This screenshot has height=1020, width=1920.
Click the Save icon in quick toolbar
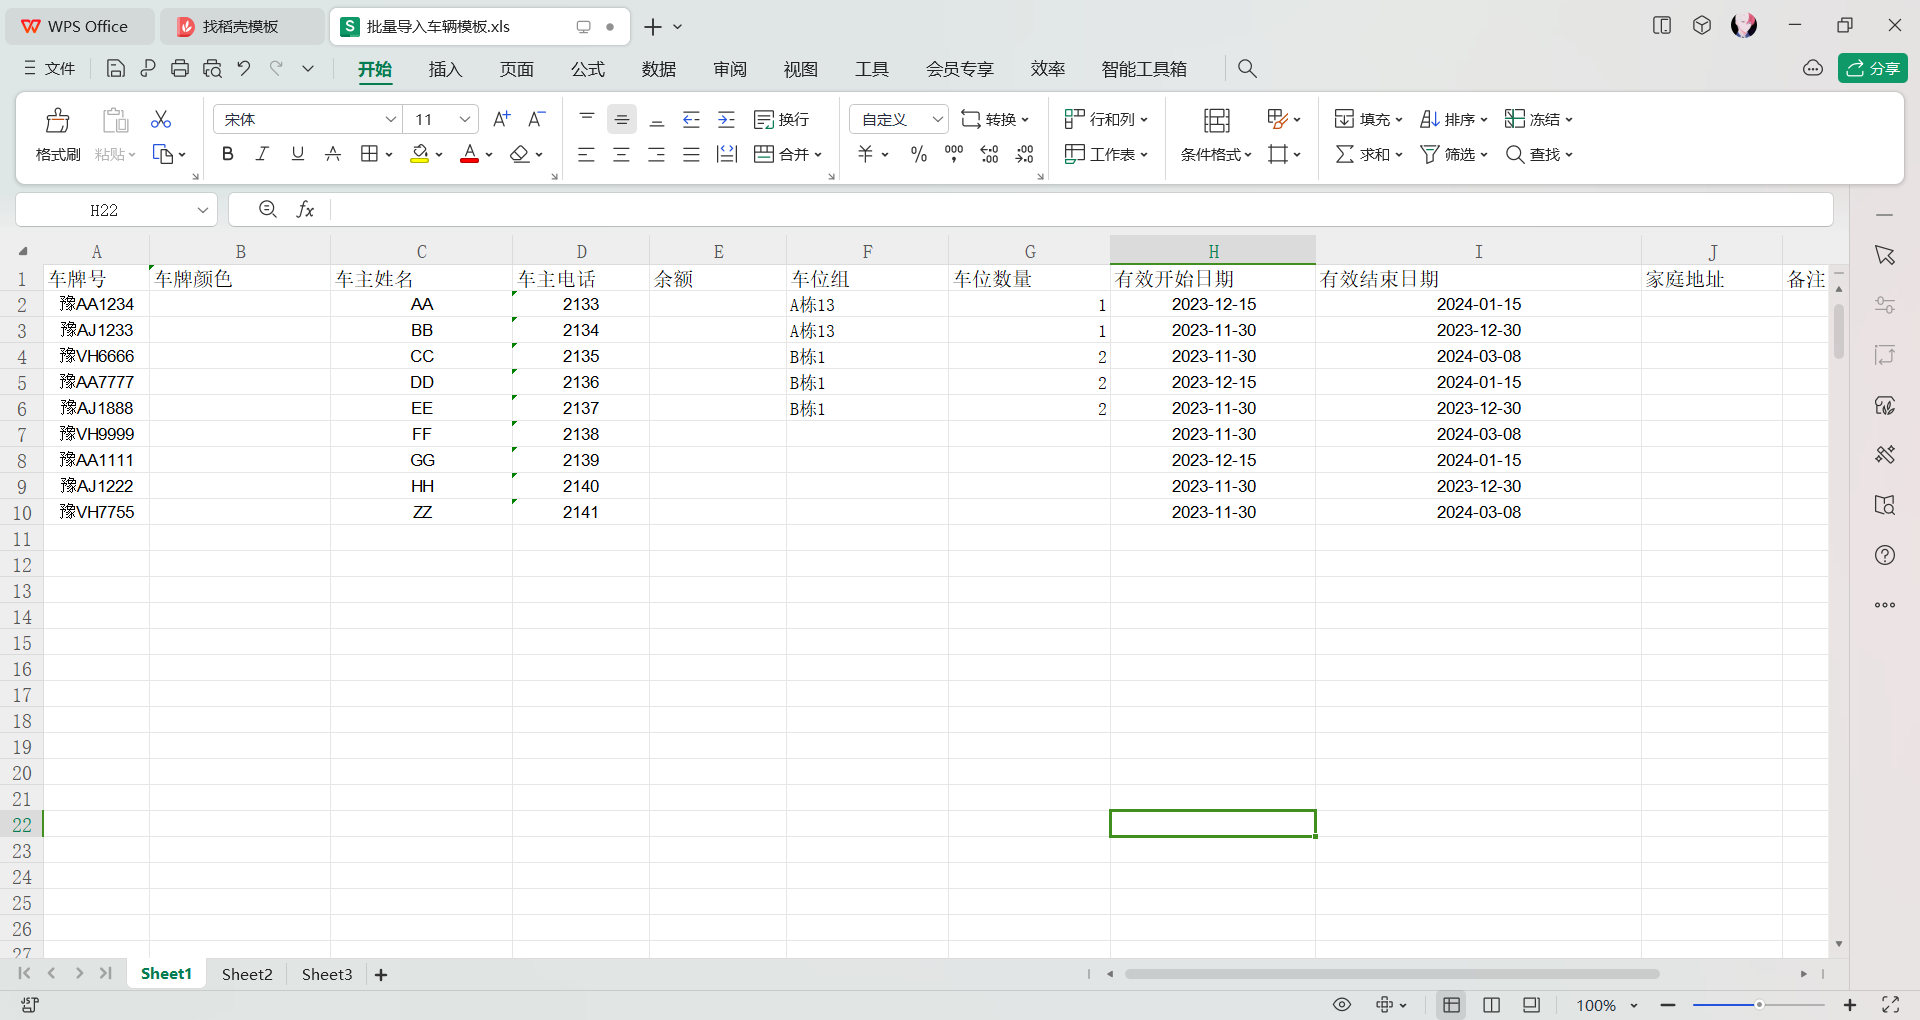point(116,68)
